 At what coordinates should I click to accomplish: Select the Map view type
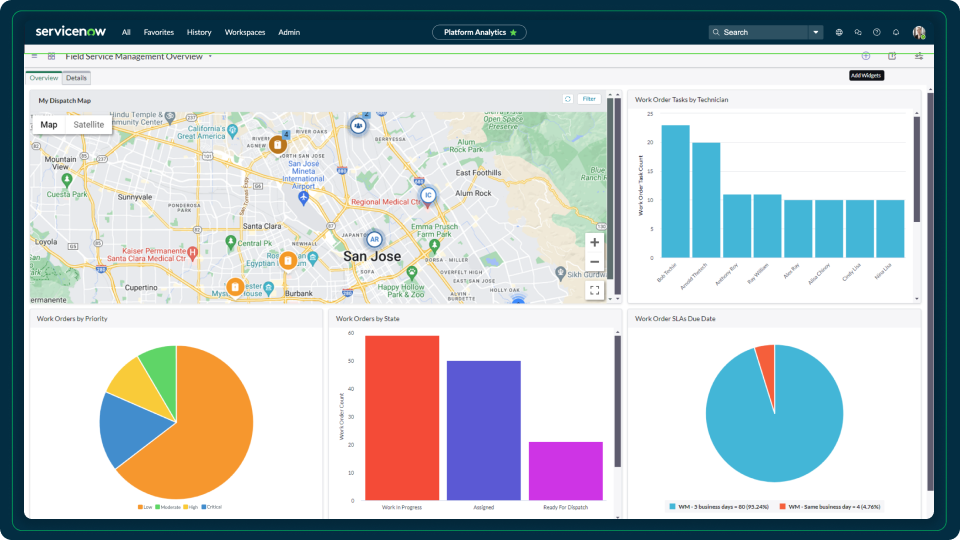(x=49, y=125)
